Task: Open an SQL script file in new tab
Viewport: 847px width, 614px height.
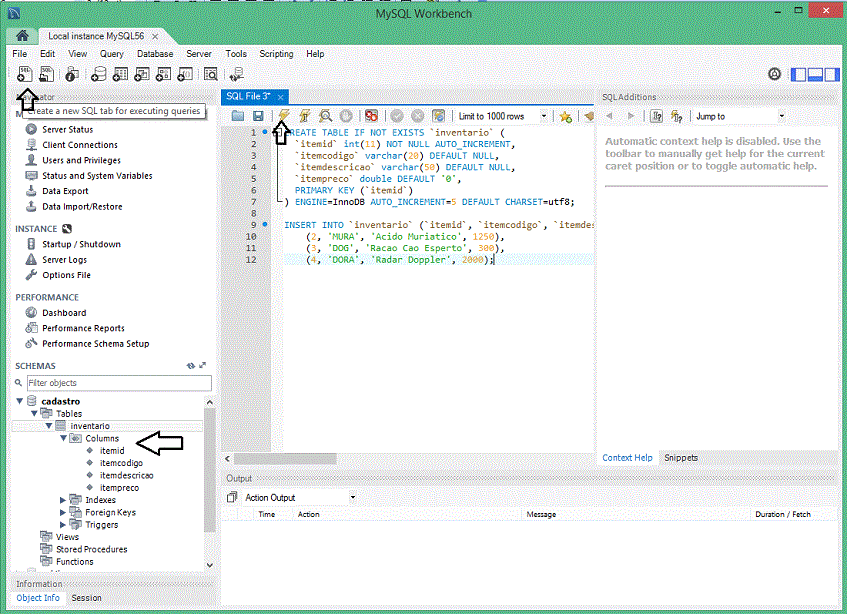Action: [x=46, y=74]
